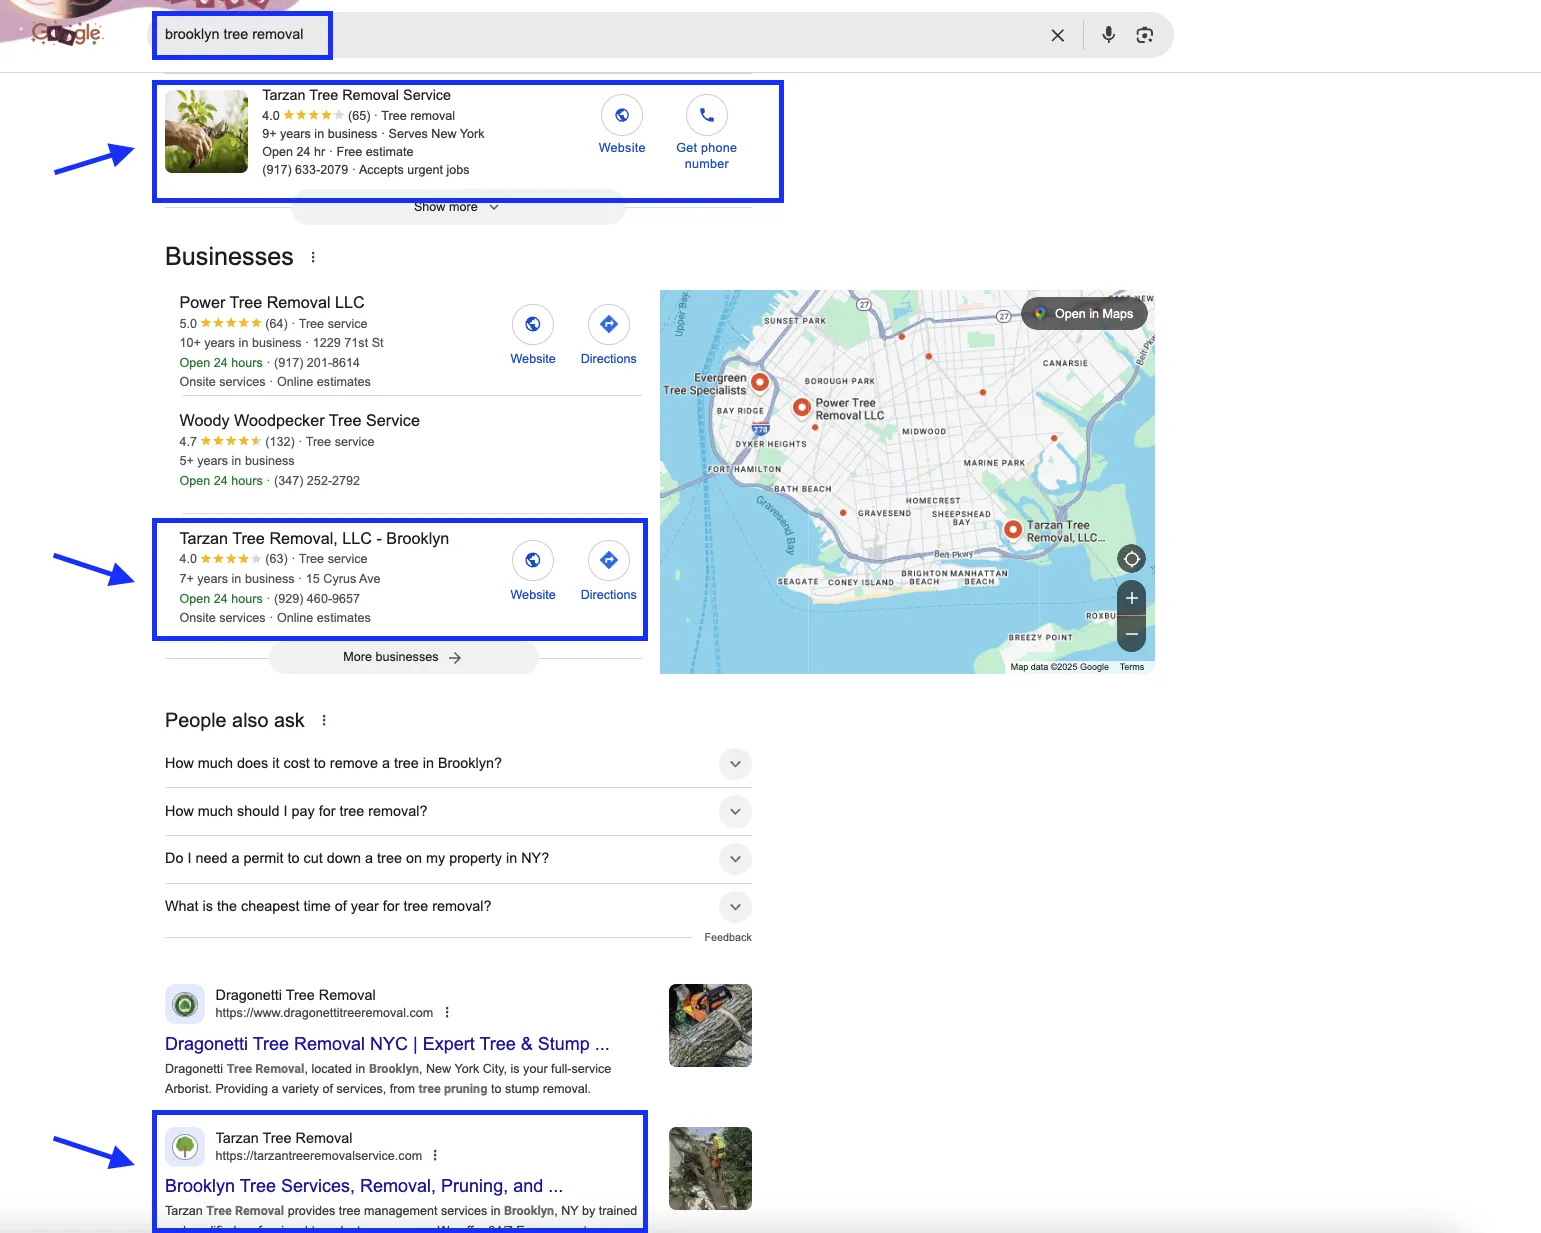
Task: Get Directions to Power Tree Removal LLC
Action: point(609,324)
